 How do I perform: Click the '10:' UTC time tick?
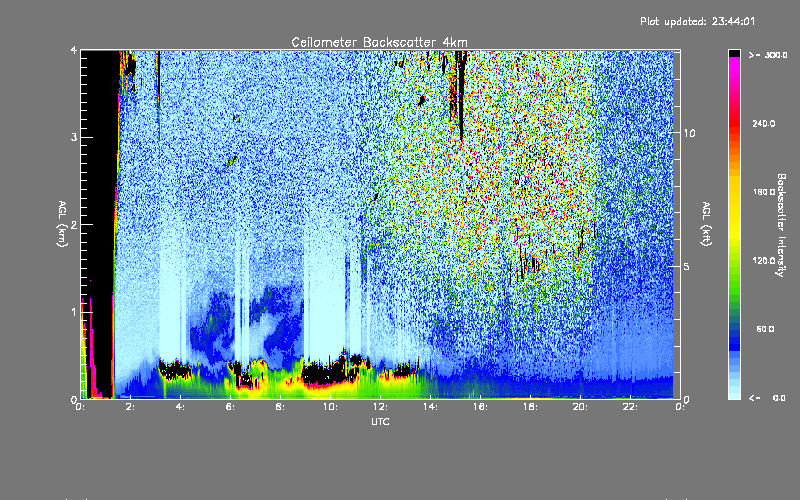[x=330, y=407]
